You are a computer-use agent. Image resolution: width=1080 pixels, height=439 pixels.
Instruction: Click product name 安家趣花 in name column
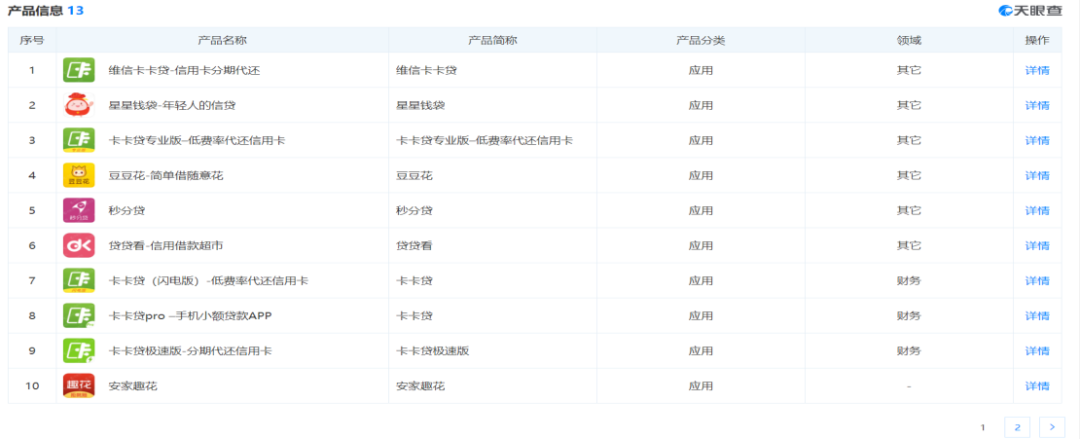pos(133,386)
